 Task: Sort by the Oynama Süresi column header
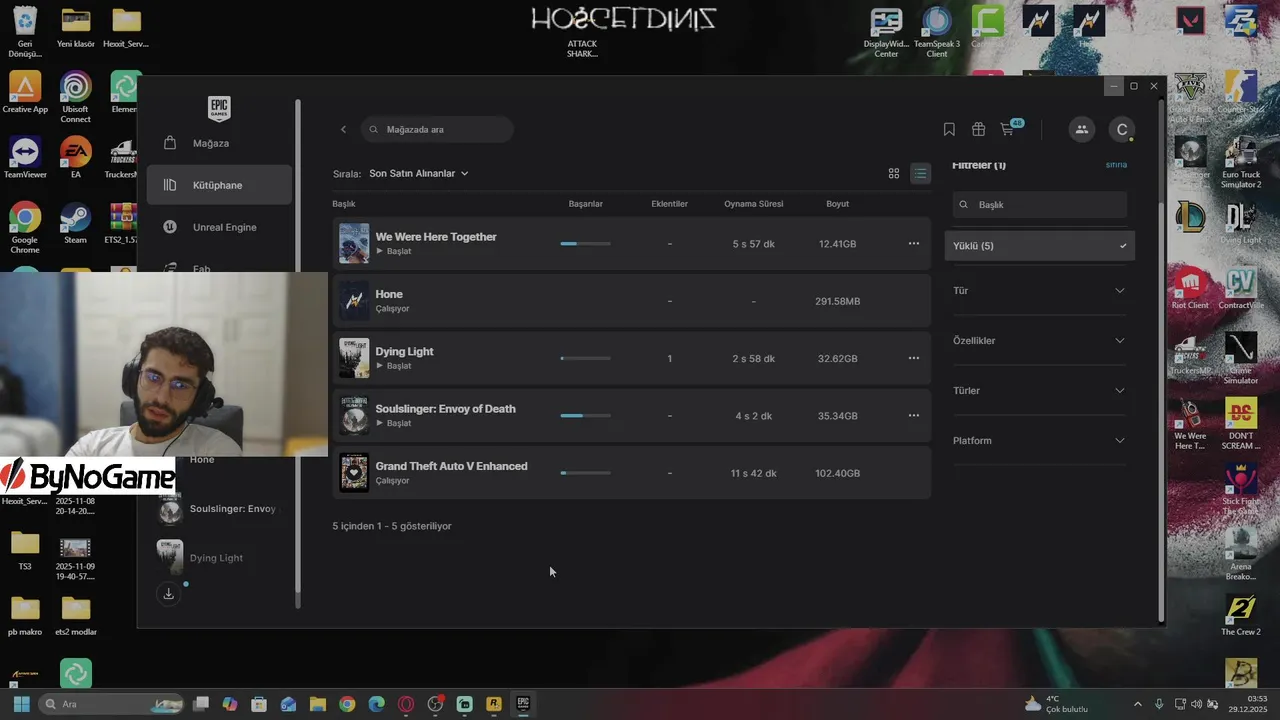(x=754, y=204)
